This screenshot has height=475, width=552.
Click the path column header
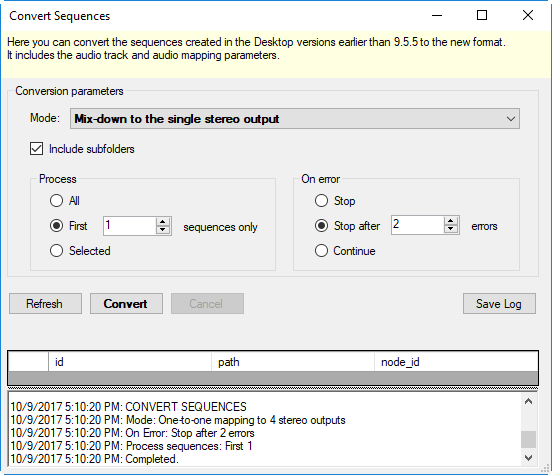[x=293, y=362]
